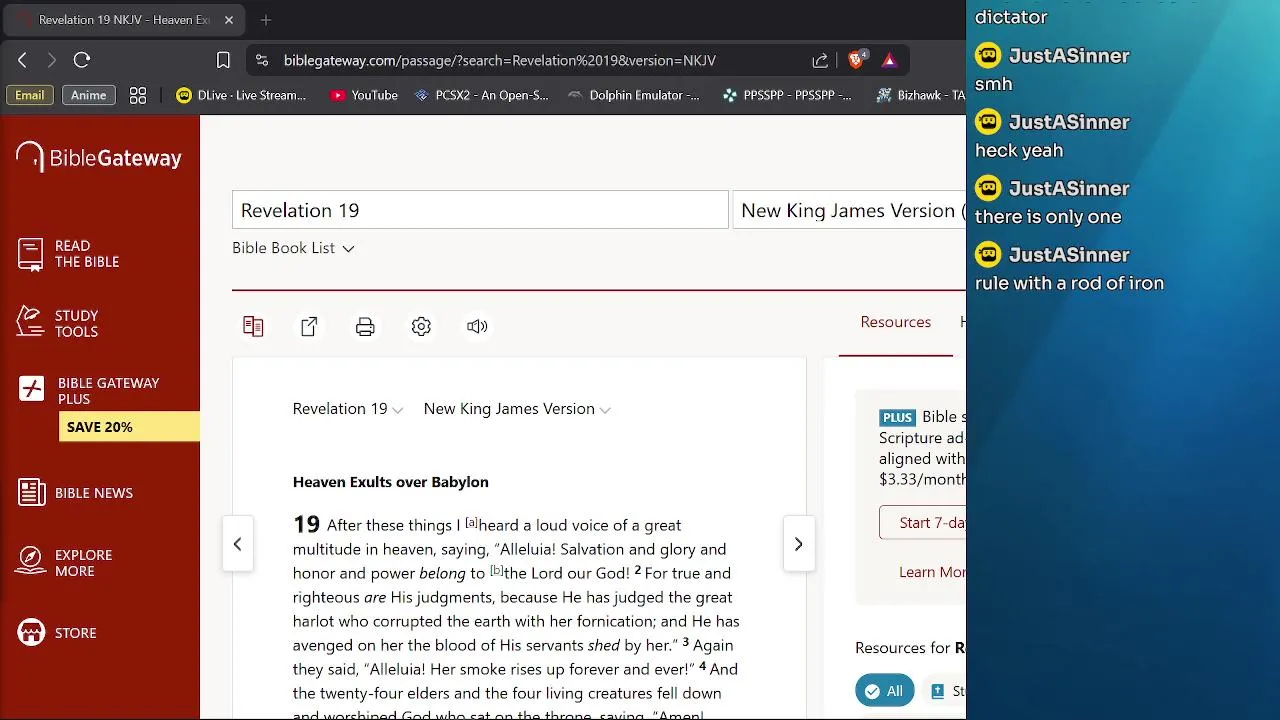The width and height of the screenshot is (1280, 720).
Task: Click avatar beside 'rule with a rod' message
Action: (988, 255)
